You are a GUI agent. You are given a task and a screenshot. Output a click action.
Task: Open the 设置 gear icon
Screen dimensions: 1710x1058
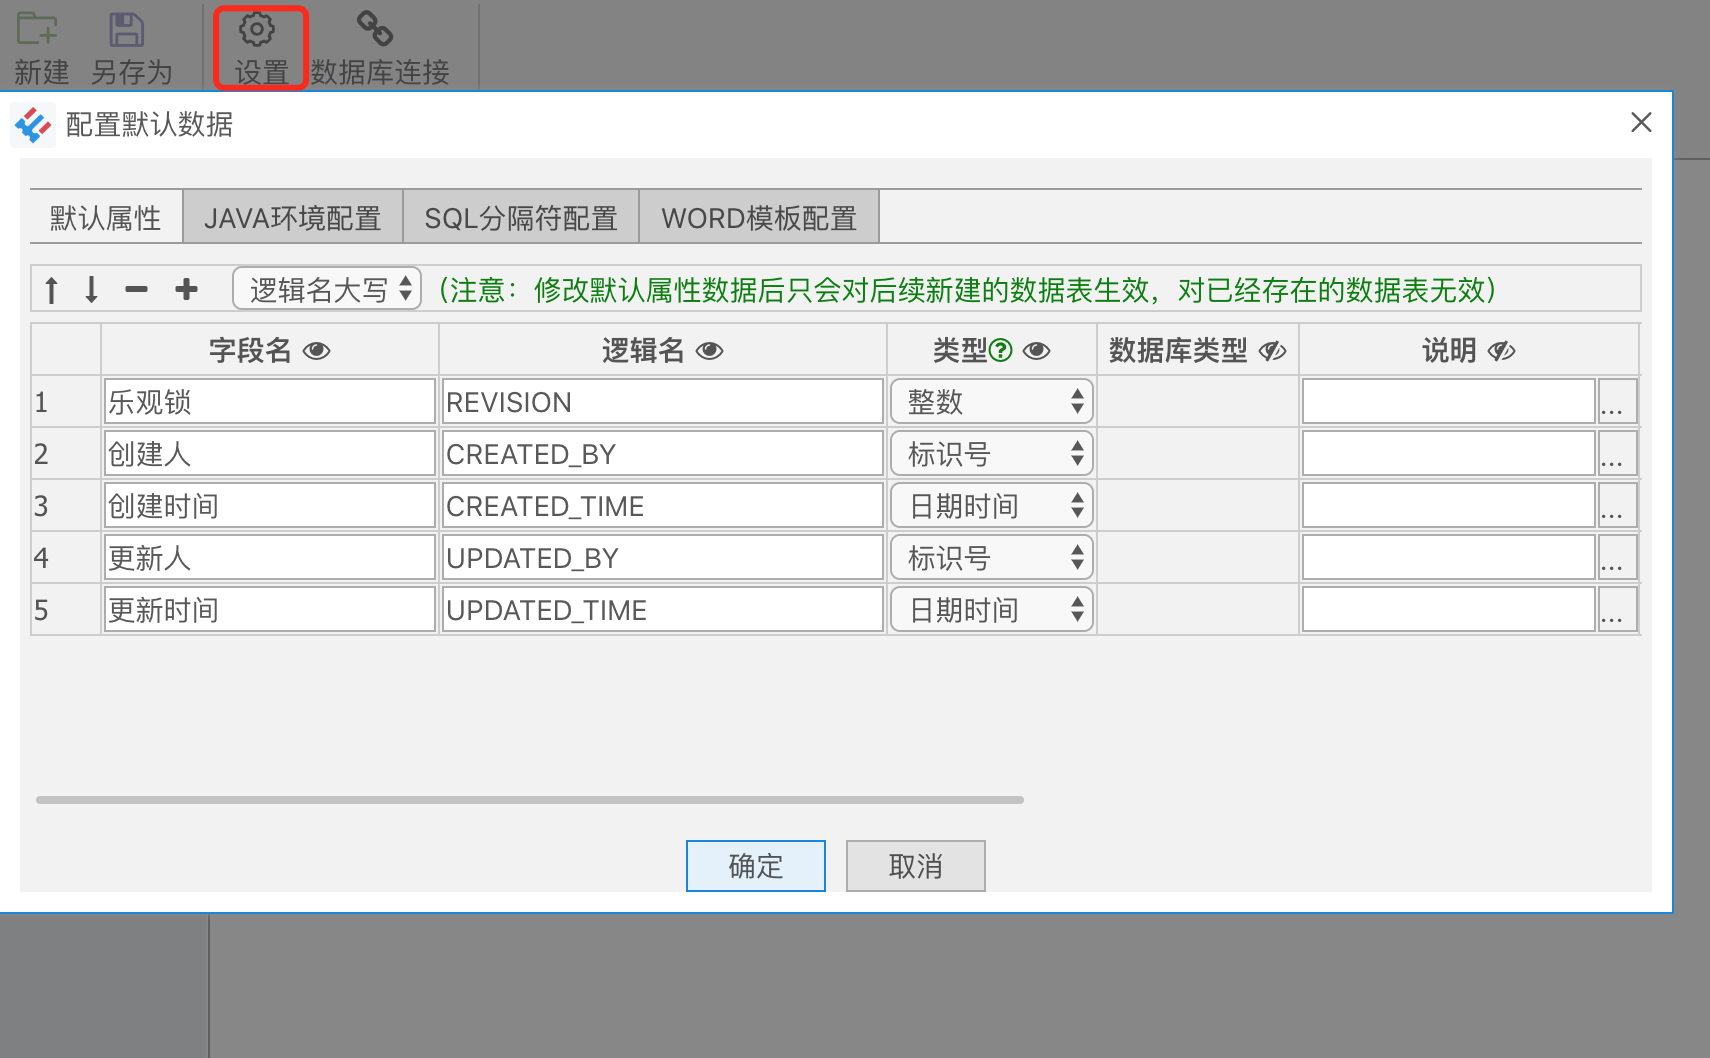pyautogui.click(x=257, y=29)
